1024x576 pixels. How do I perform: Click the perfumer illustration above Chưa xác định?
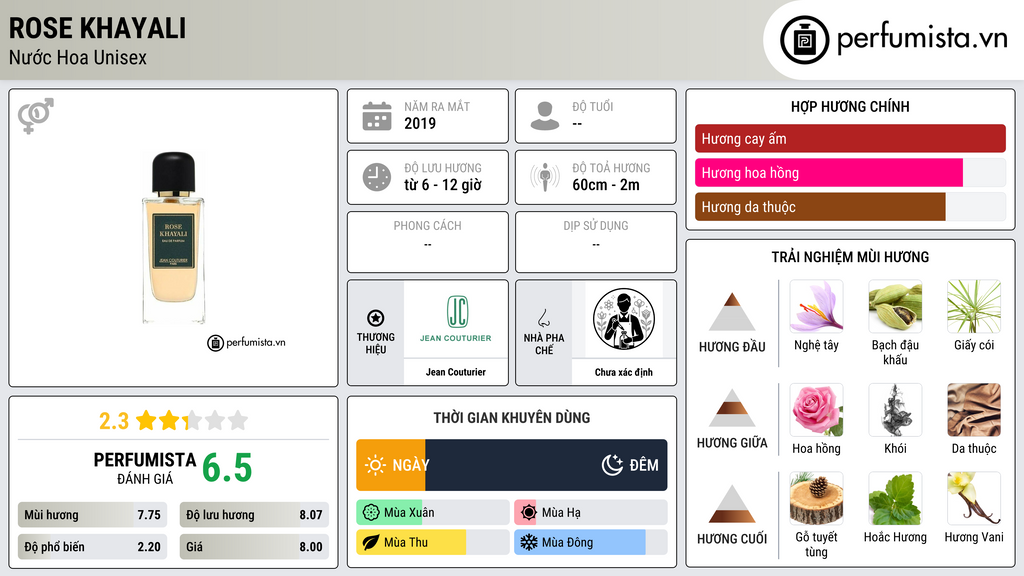pos(624,319)
